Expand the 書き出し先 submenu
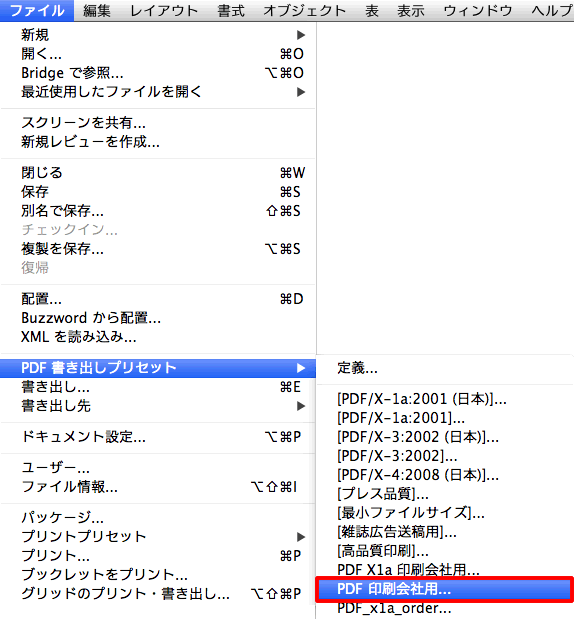The image size is (574, 619). pyautogui.click(x=158, y=406)
